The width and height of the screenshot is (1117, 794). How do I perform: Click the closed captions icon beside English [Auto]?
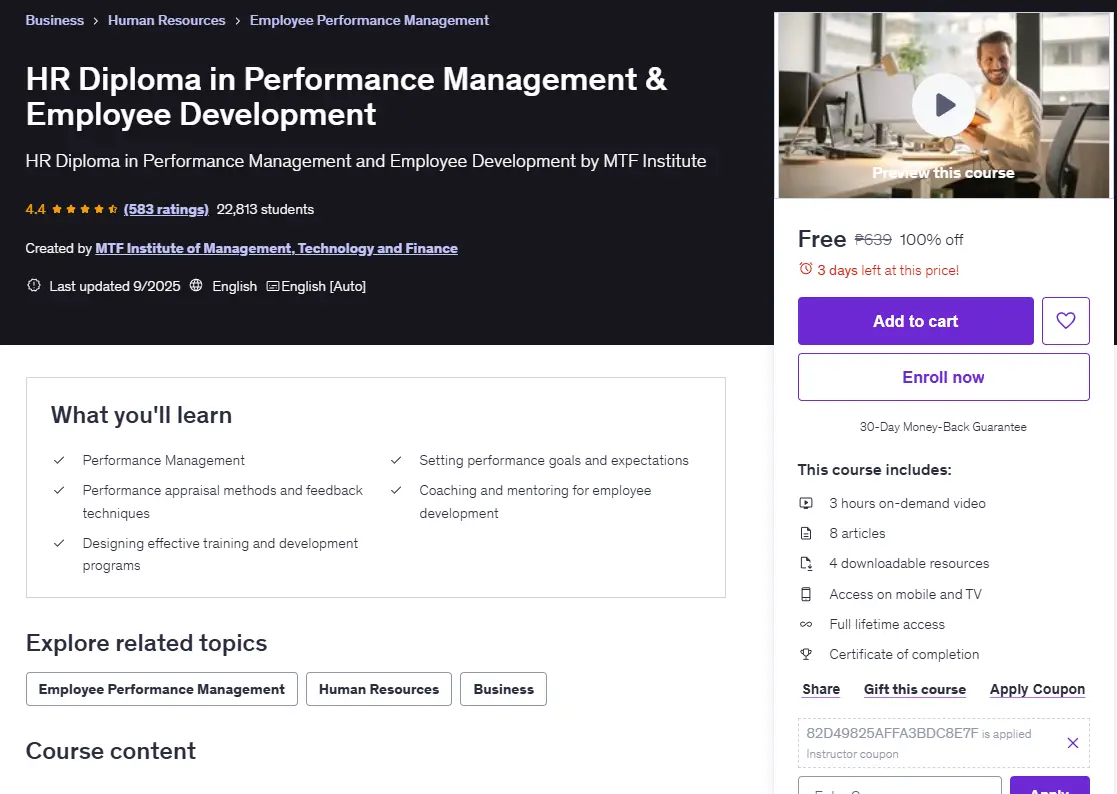pyautogui.click(x=272, y=286)
